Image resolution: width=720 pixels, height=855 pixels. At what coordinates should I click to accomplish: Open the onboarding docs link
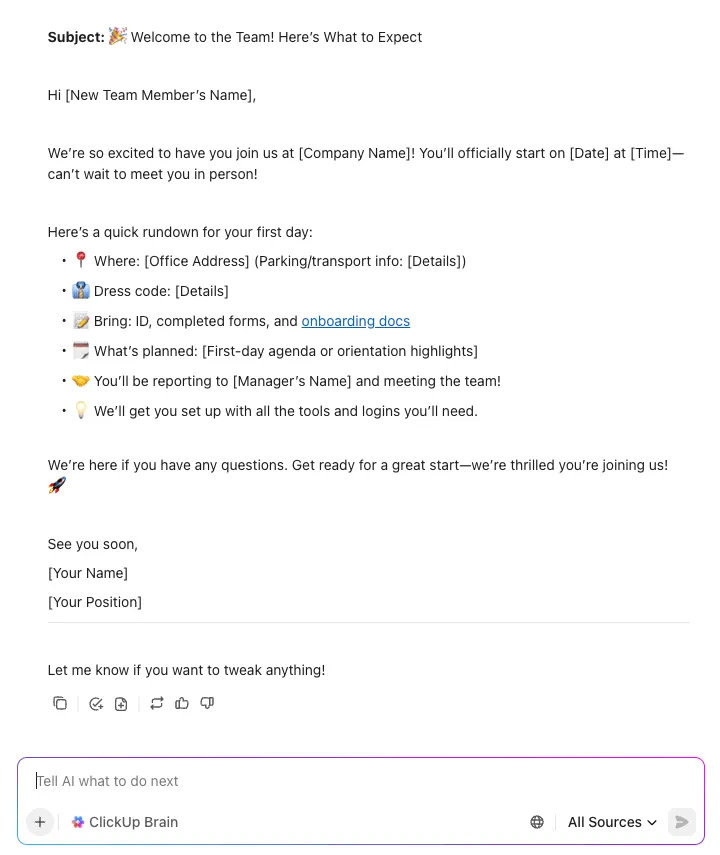pyautogui.click(x=356, y=321)
